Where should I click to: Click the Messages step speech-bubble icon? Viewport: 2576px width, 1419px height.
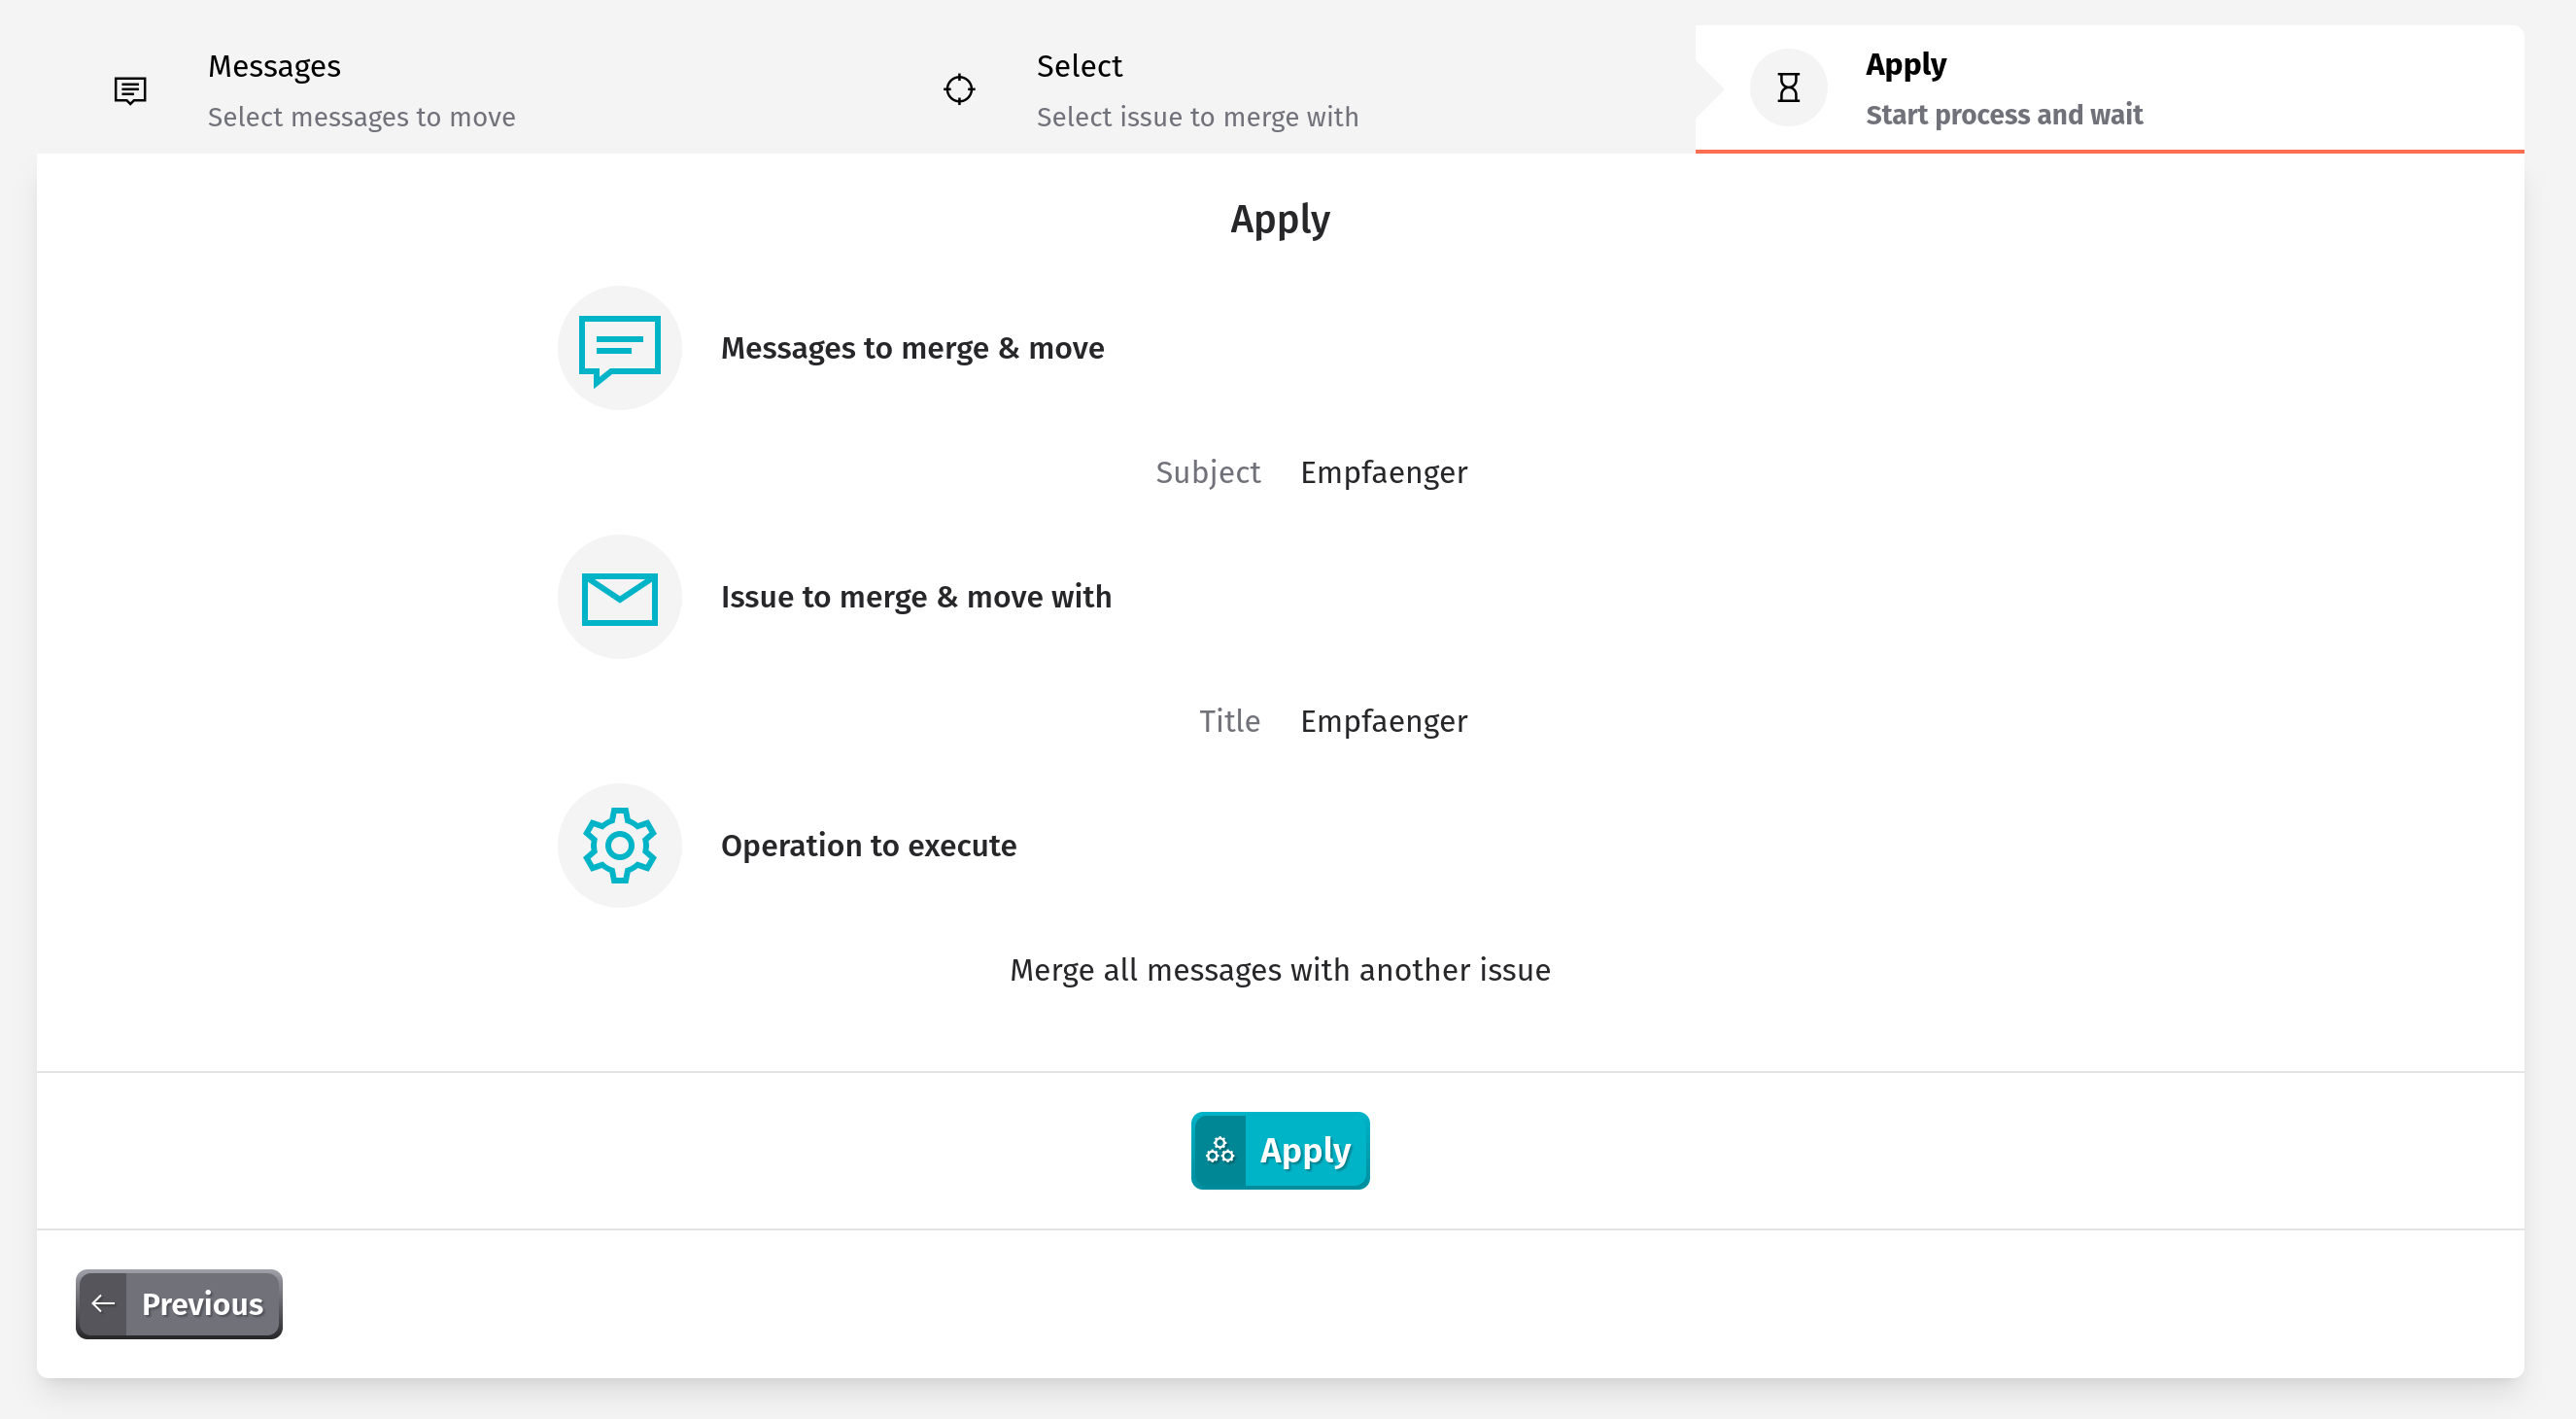pos(130,90)
